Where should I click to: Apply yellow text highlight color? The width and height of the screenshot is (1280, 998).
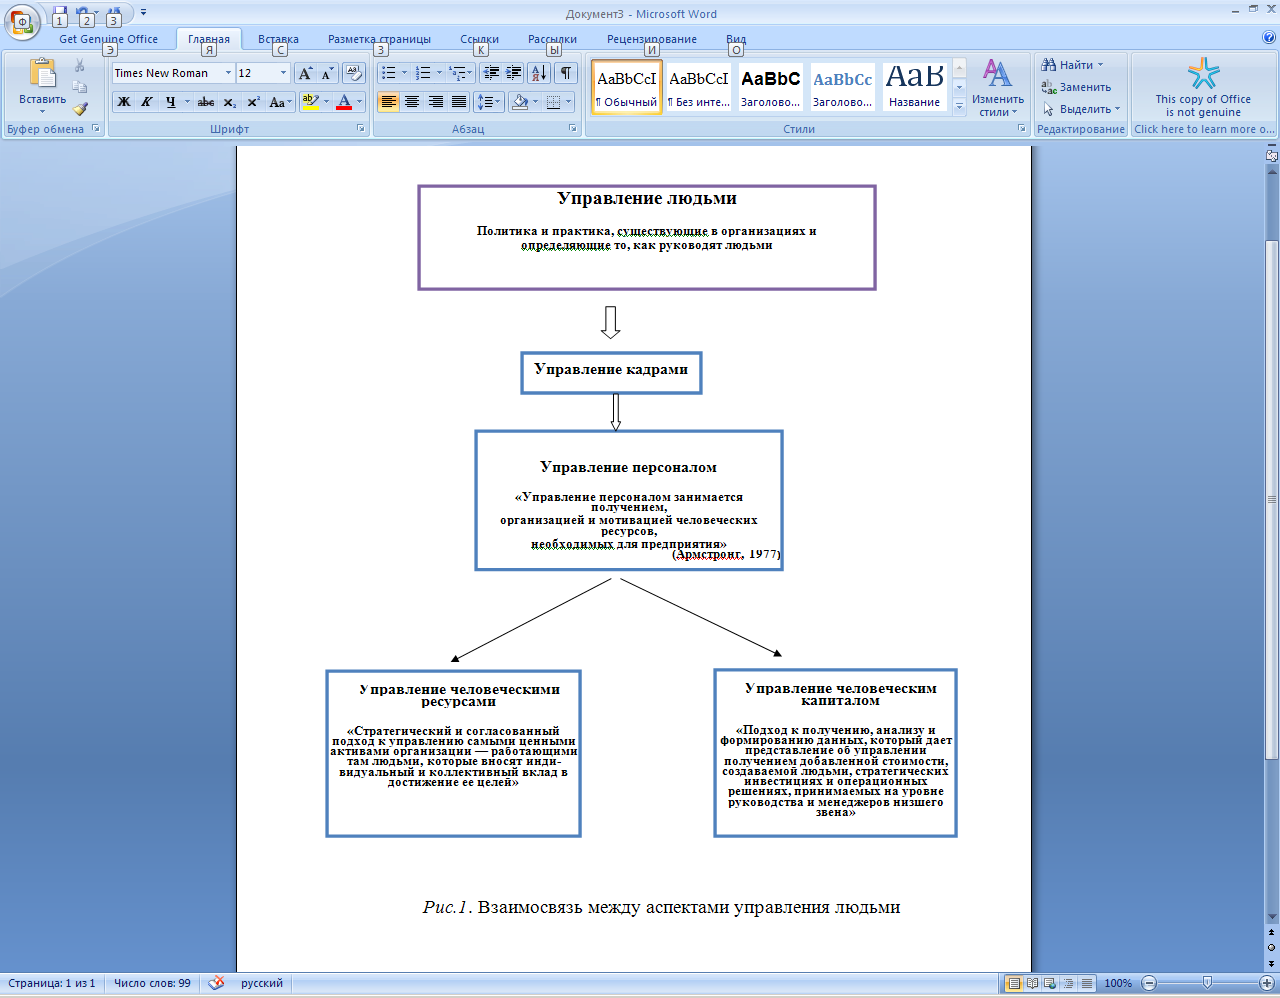click(x=310, y=102)
